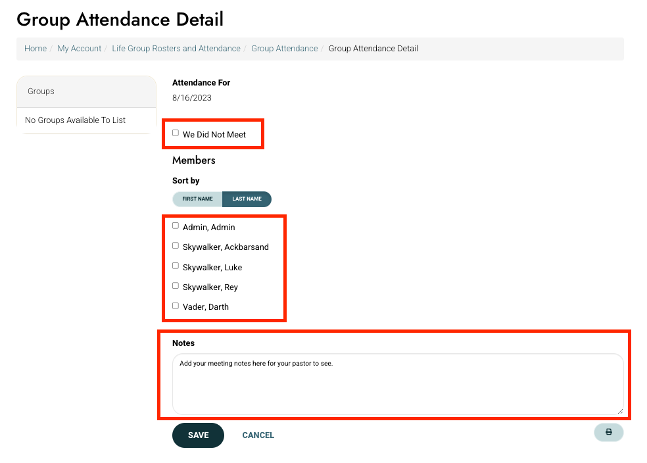Navigate to Group Attendance breadcrumb
Screen dimensions: 647x463
[x=284, y=48]
